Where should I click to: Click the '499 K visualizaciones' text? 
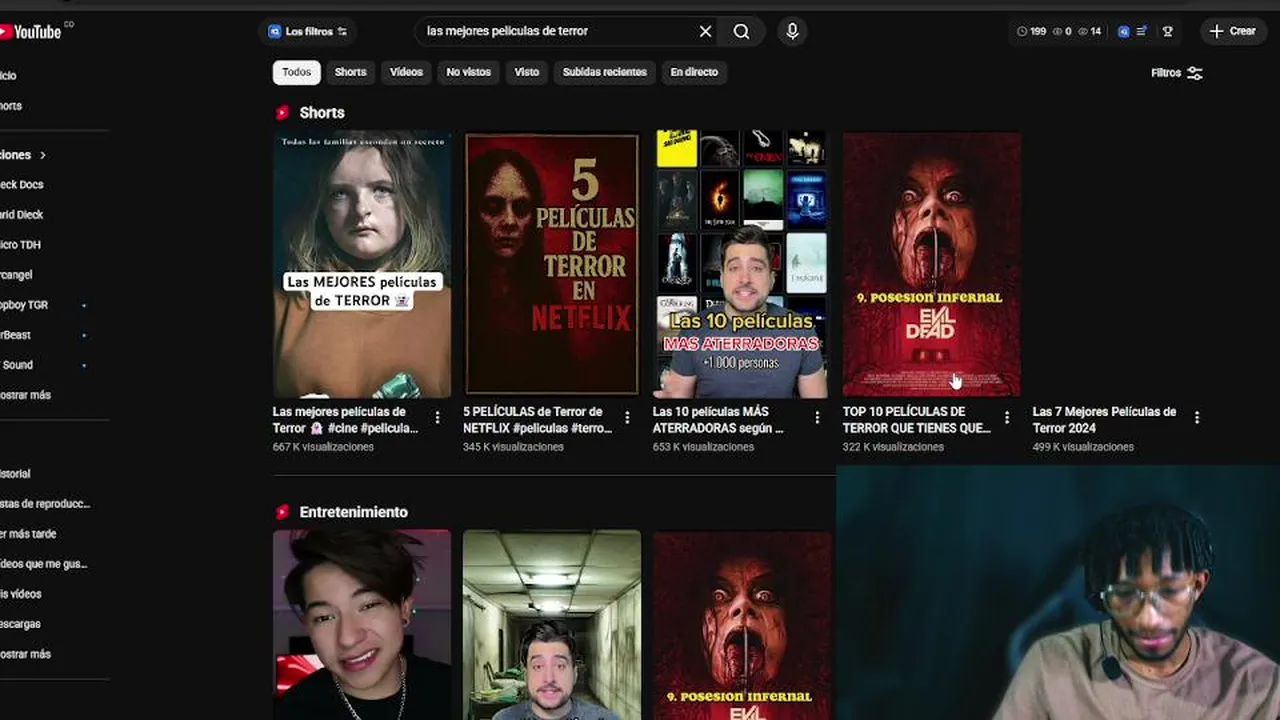1083,447
